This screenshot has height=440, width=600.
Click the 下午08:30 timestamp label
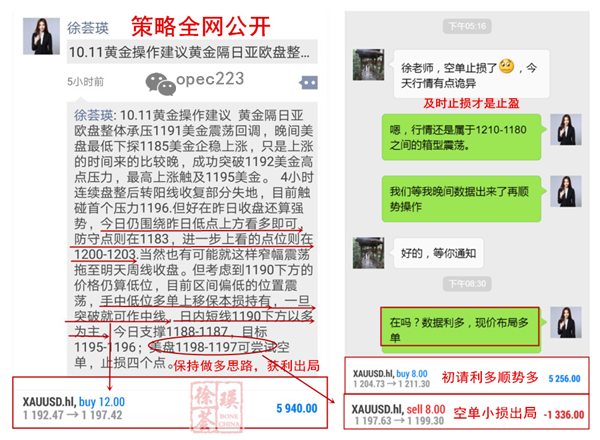coord(467,284)
